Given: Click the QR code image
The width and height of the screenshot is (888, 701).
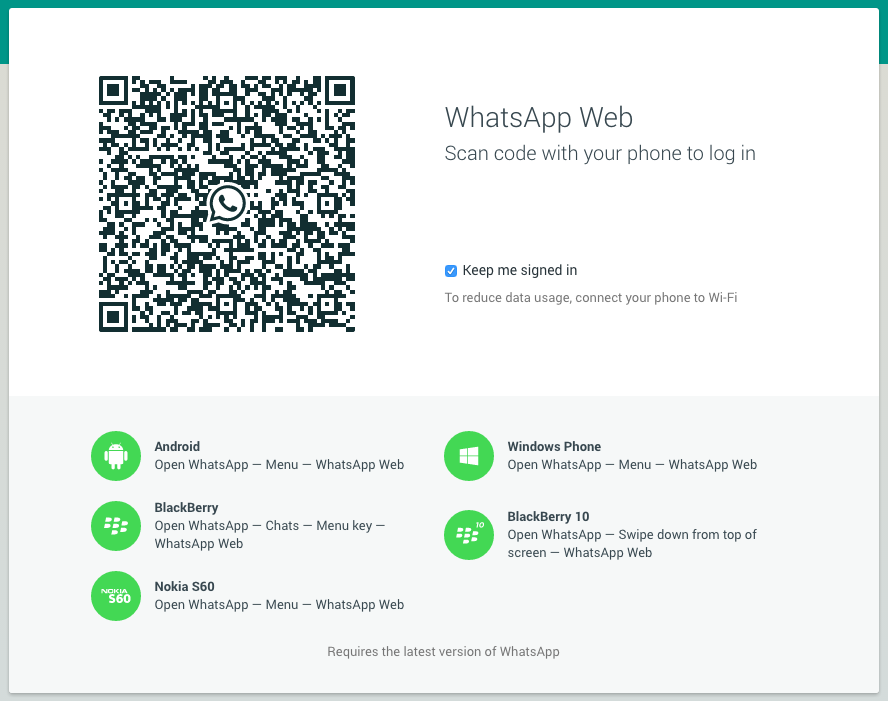Looking at the screenshot, I should click(x=227, y=204).
